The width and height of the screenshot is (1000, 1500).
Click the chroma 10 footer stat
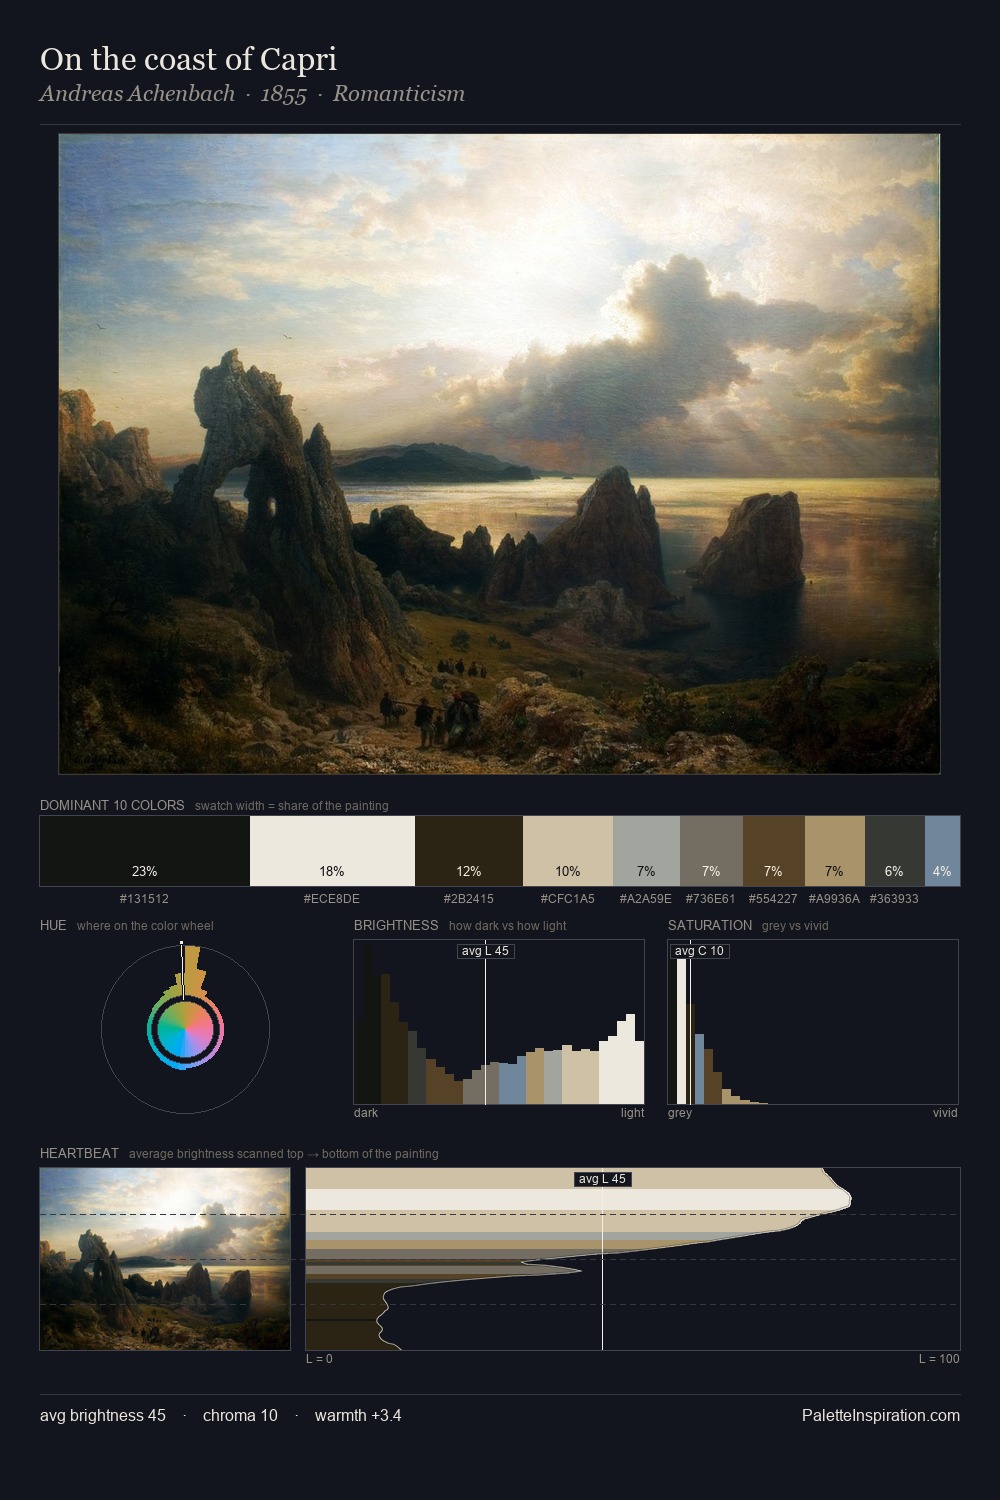point(240,1415)
